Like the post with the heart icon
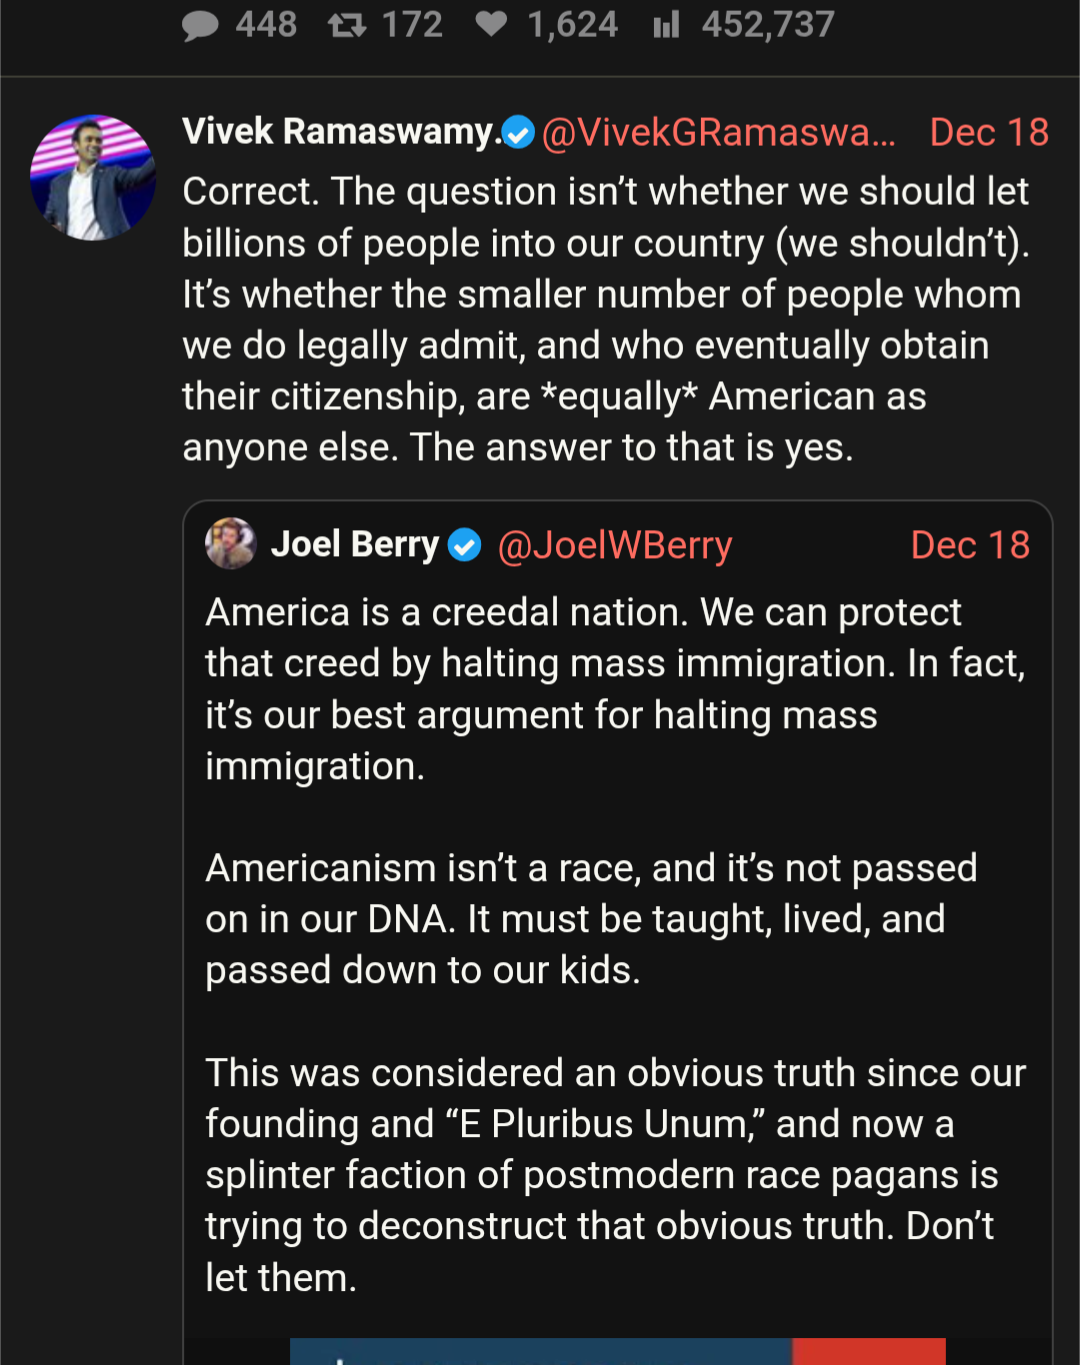1080x1365 pixels. 491,23
